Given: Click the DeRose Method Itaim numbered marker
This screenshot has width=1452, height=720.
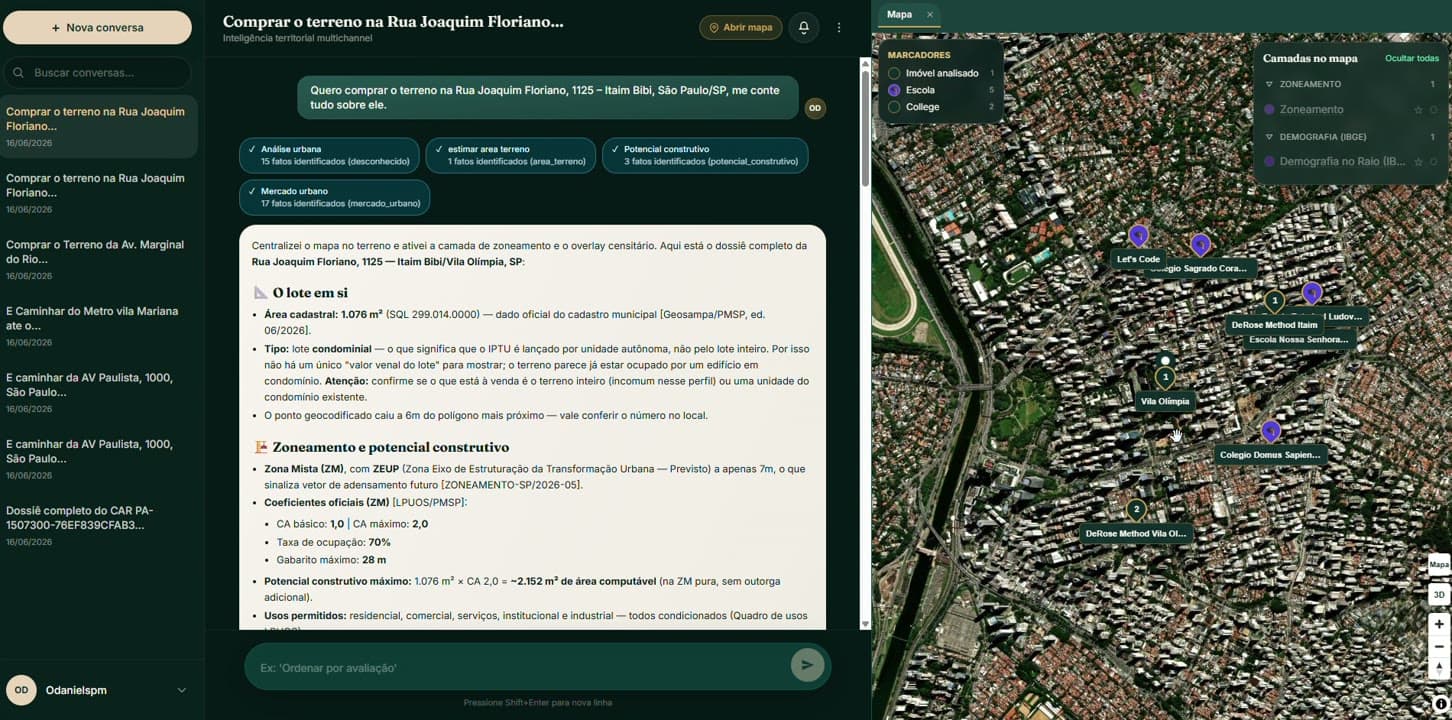Looking at the screenshot, I should [1274, 301].
